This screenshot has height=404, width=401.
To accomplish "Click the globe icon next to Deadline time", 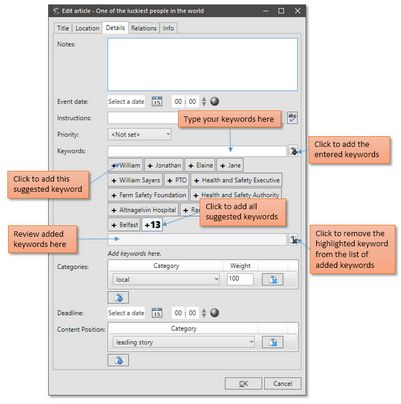I will [215, 313].
